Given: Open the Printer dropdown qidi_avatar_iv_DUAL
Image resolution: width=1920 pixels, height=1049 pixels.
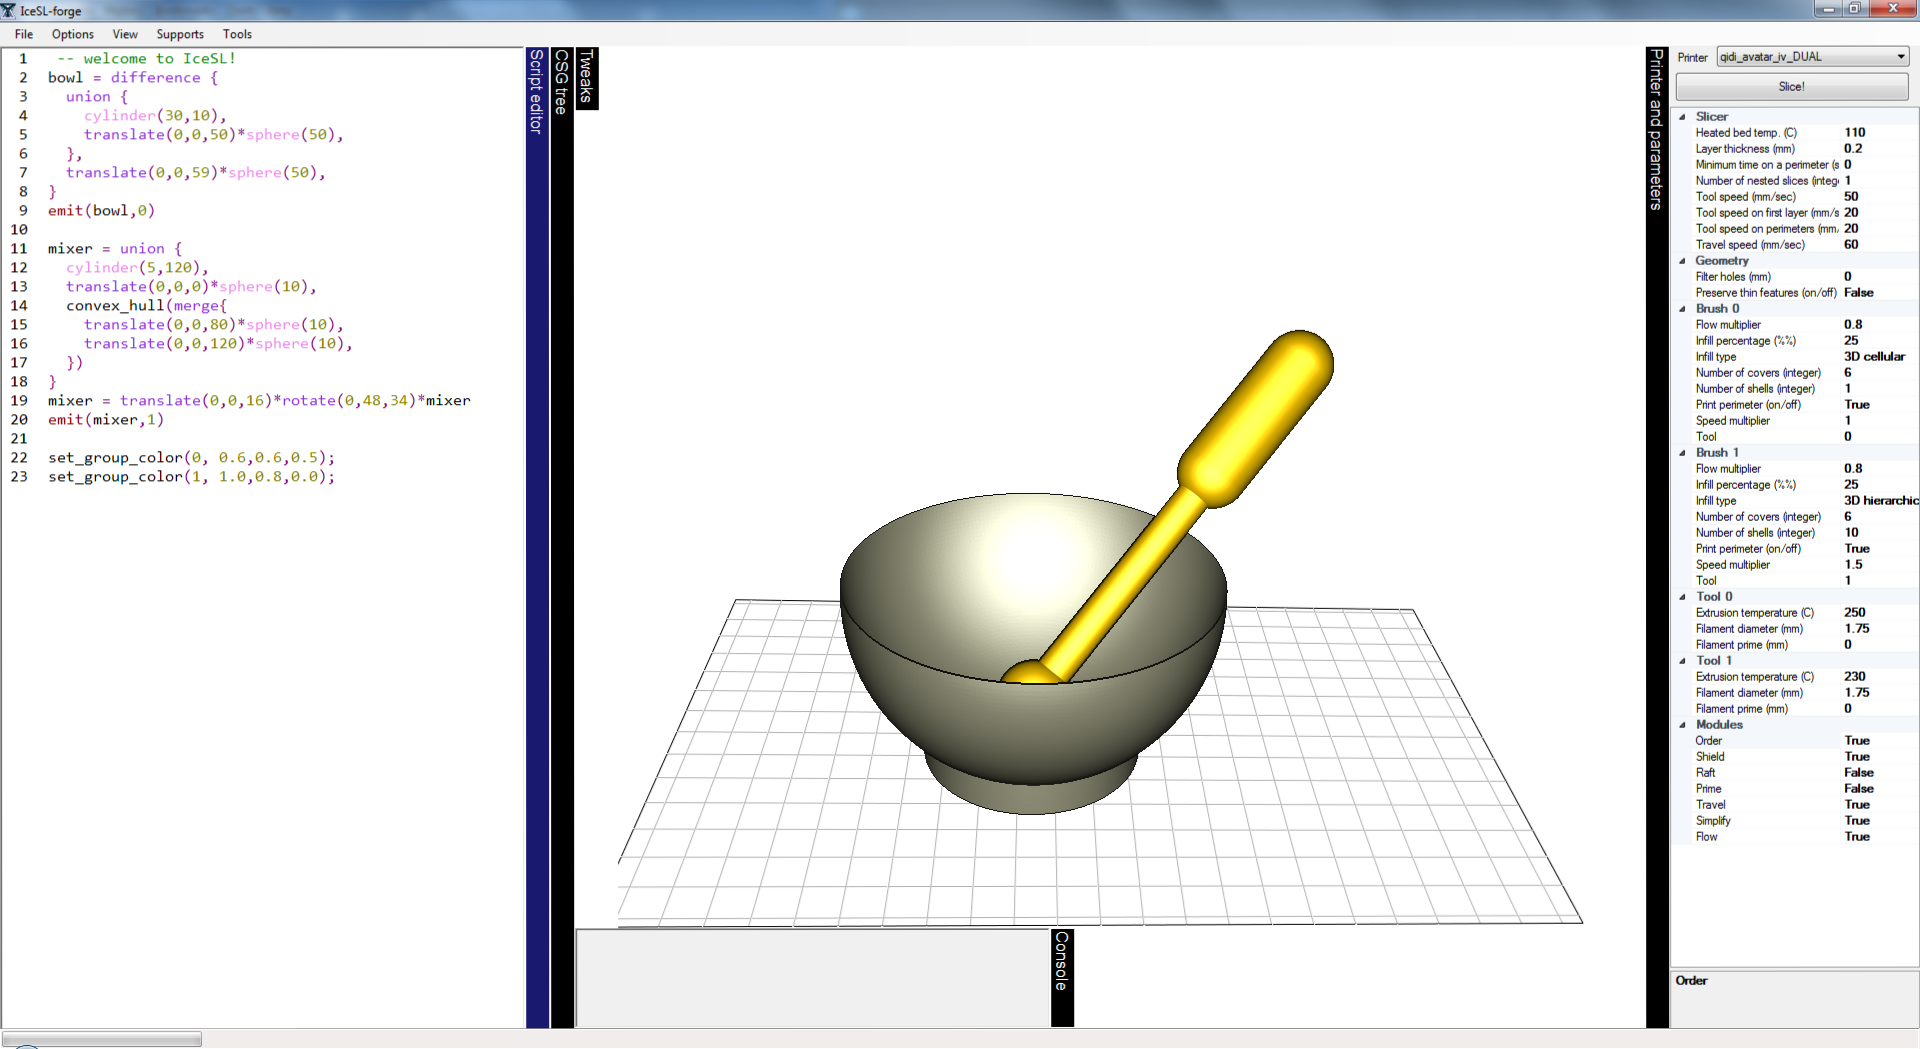Looking at the screenshot, I should tap(1812, 57).
